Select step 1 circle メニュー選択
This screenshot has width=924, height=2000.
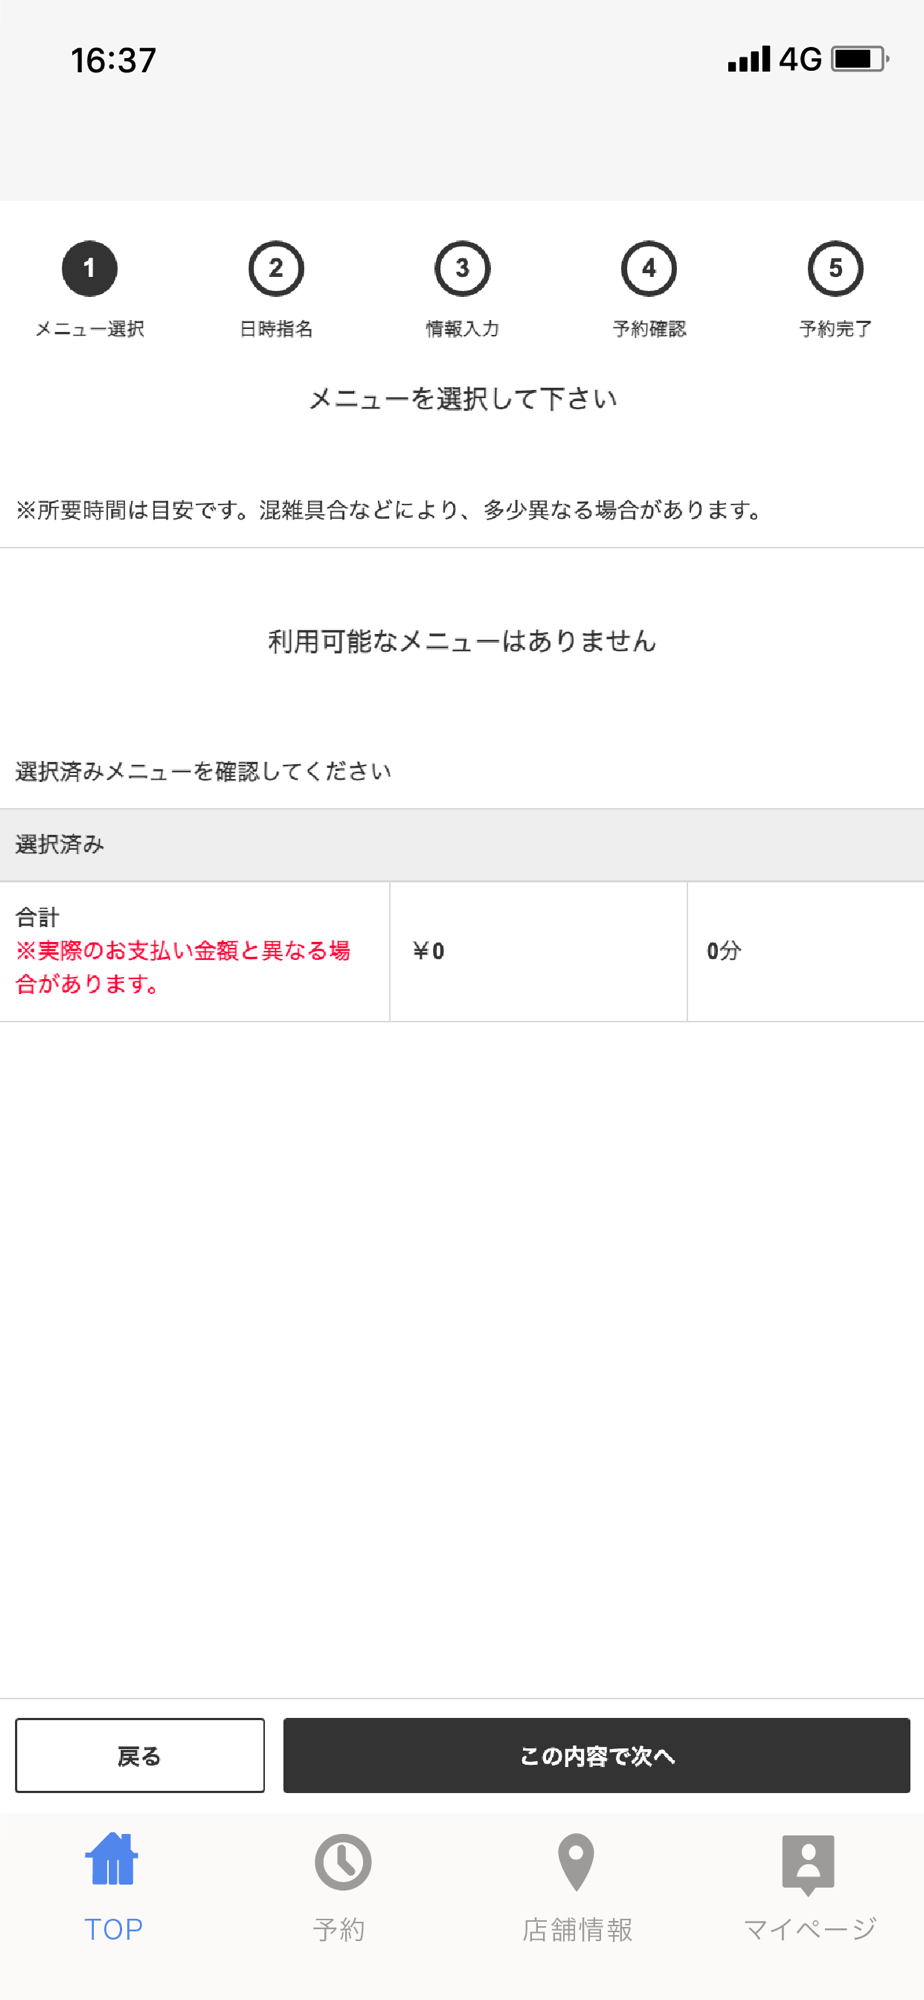point(90,268)
